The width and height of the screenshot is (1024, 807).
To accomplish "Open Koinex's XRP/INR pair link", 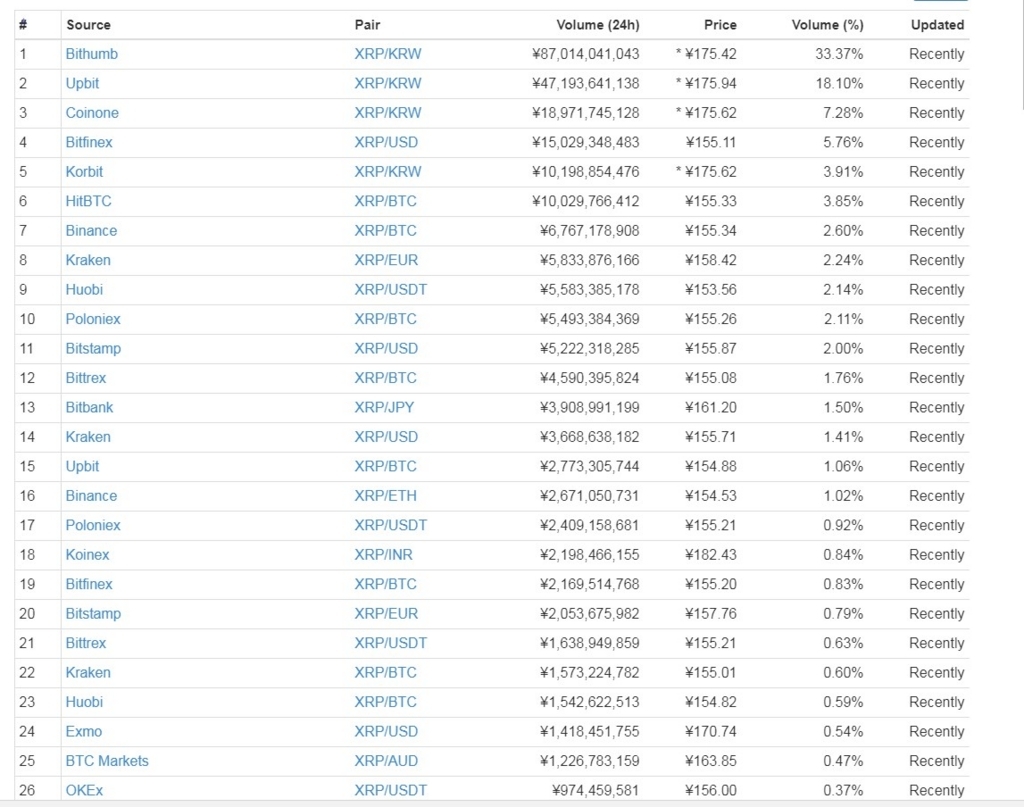I will pyautogui.click(x=383, y=555).
